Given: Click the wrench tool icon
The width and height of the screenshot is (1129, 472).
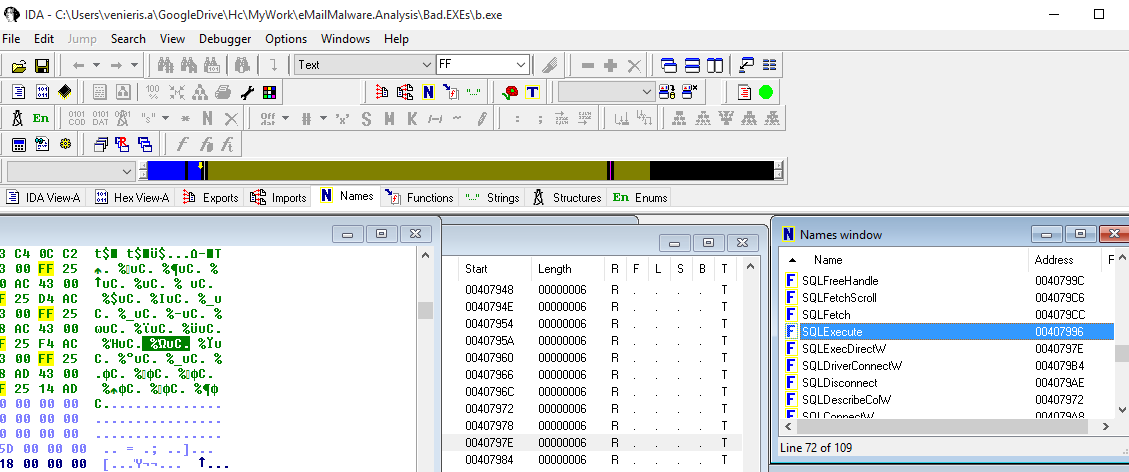Looking at the screenshot, I should [247, 93].
